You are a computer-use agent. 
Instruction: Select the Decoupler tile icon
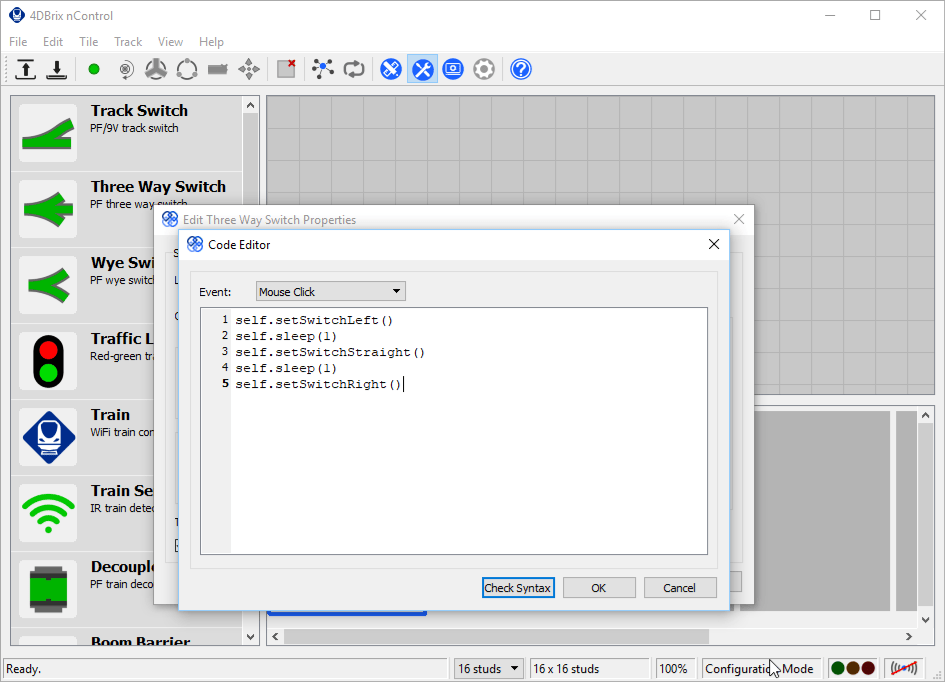point(48,589)
